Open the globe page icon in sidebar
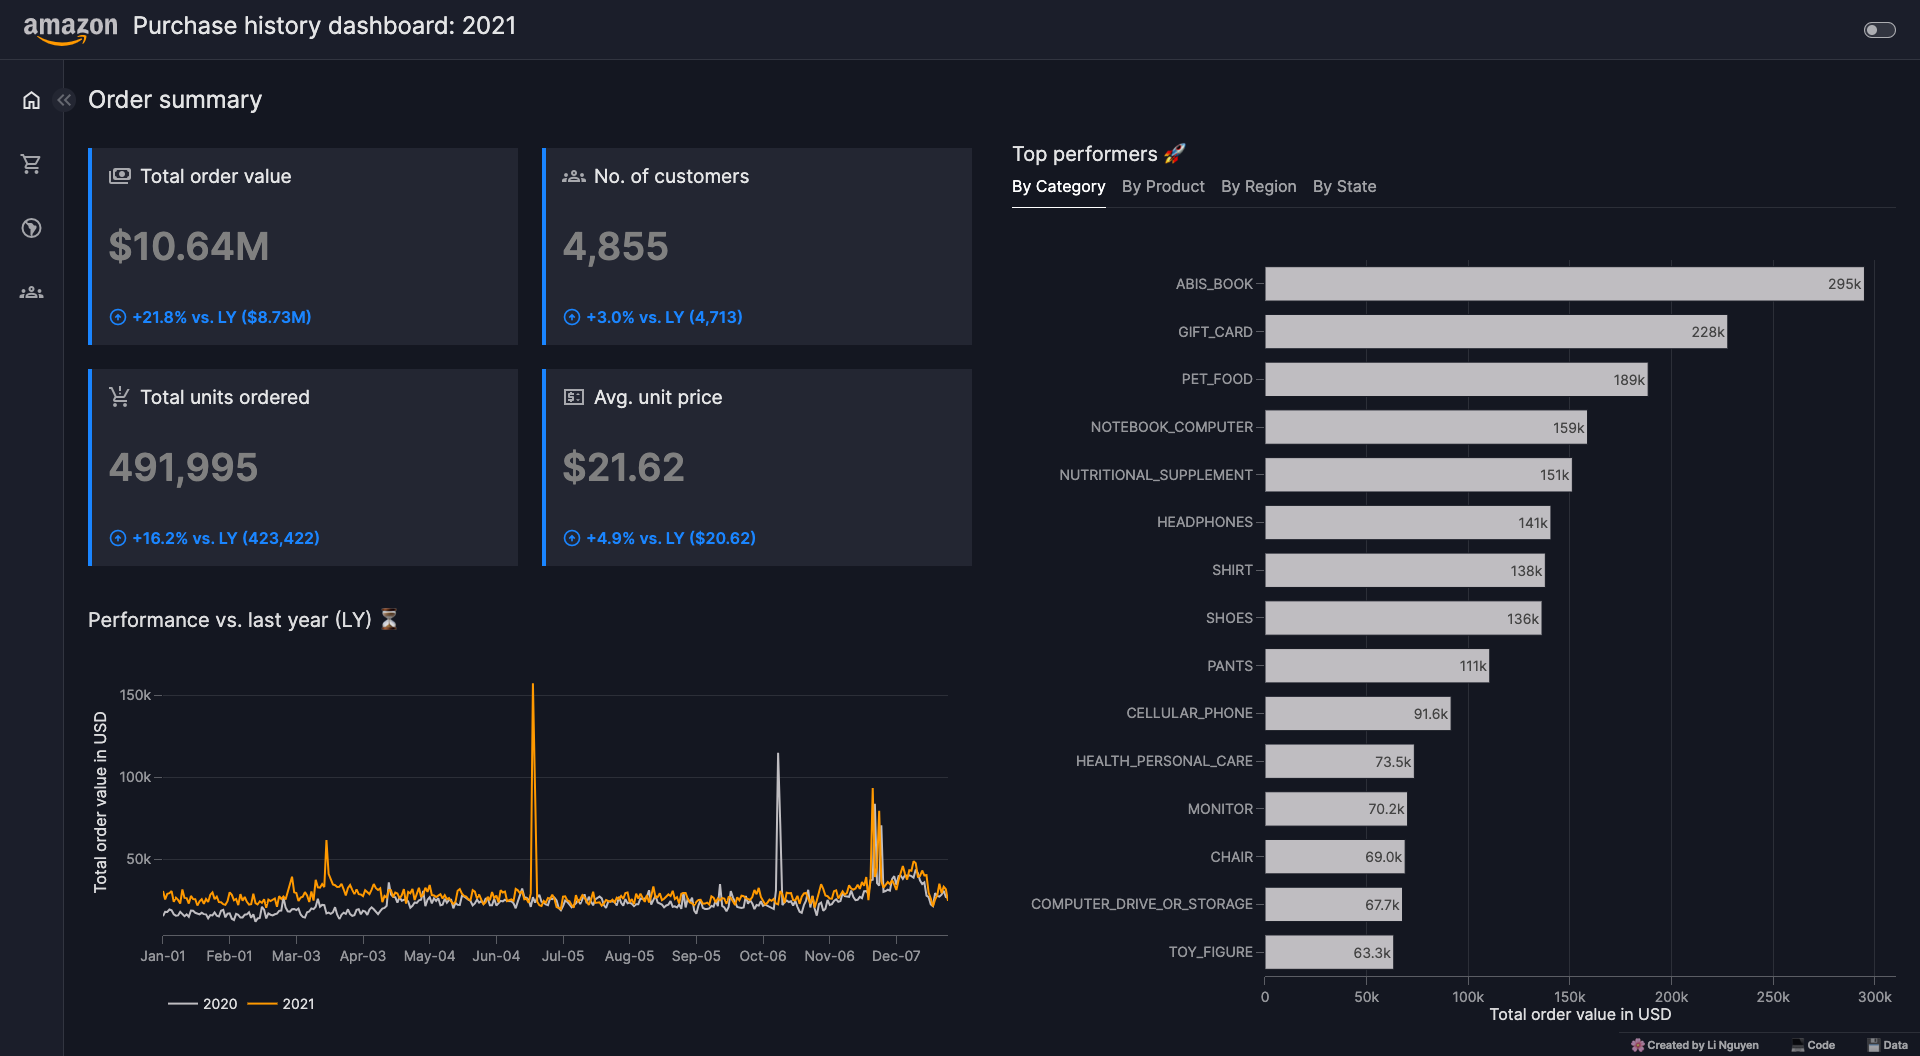The height and width of the screenshot is (1056, 1920). (31, 228)
